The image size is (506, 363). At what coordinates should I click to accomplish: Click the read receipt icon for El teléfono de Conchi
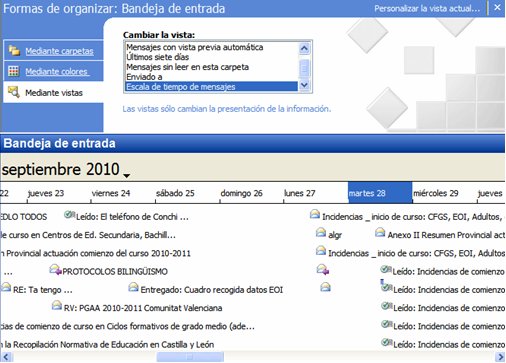pyautogui.click(x=70, y=215)
